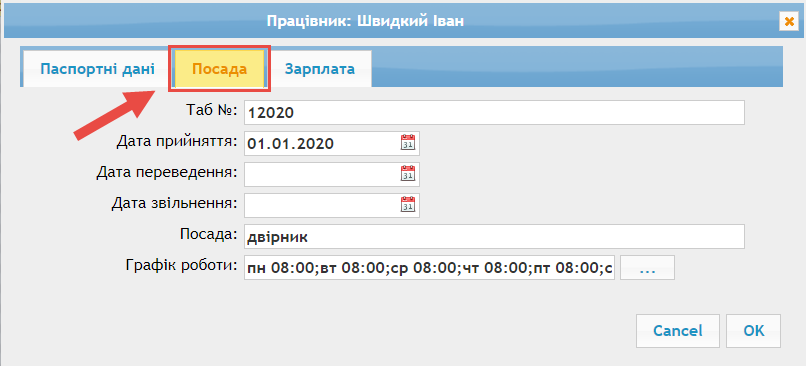Click the Таб №: label
Image resolution: width=806 pixels, height=366 pixels.
(x=212, y=110)
